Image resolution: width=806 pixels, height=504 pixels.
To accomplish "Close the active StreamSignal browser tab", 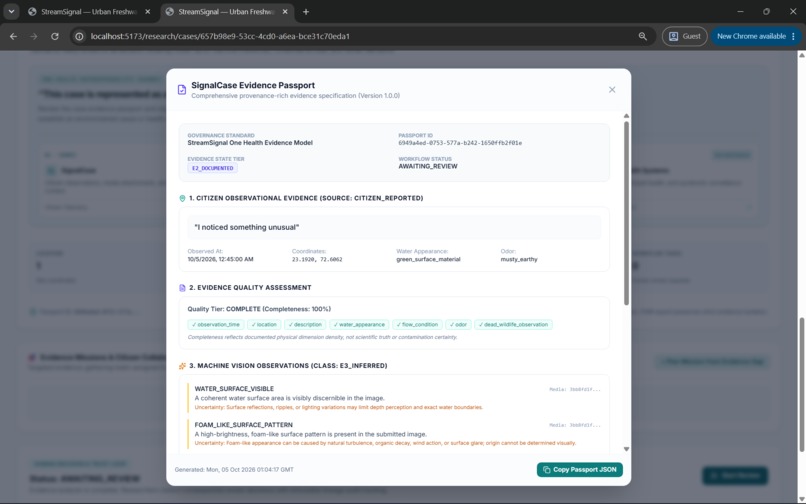I will [285, 11].
